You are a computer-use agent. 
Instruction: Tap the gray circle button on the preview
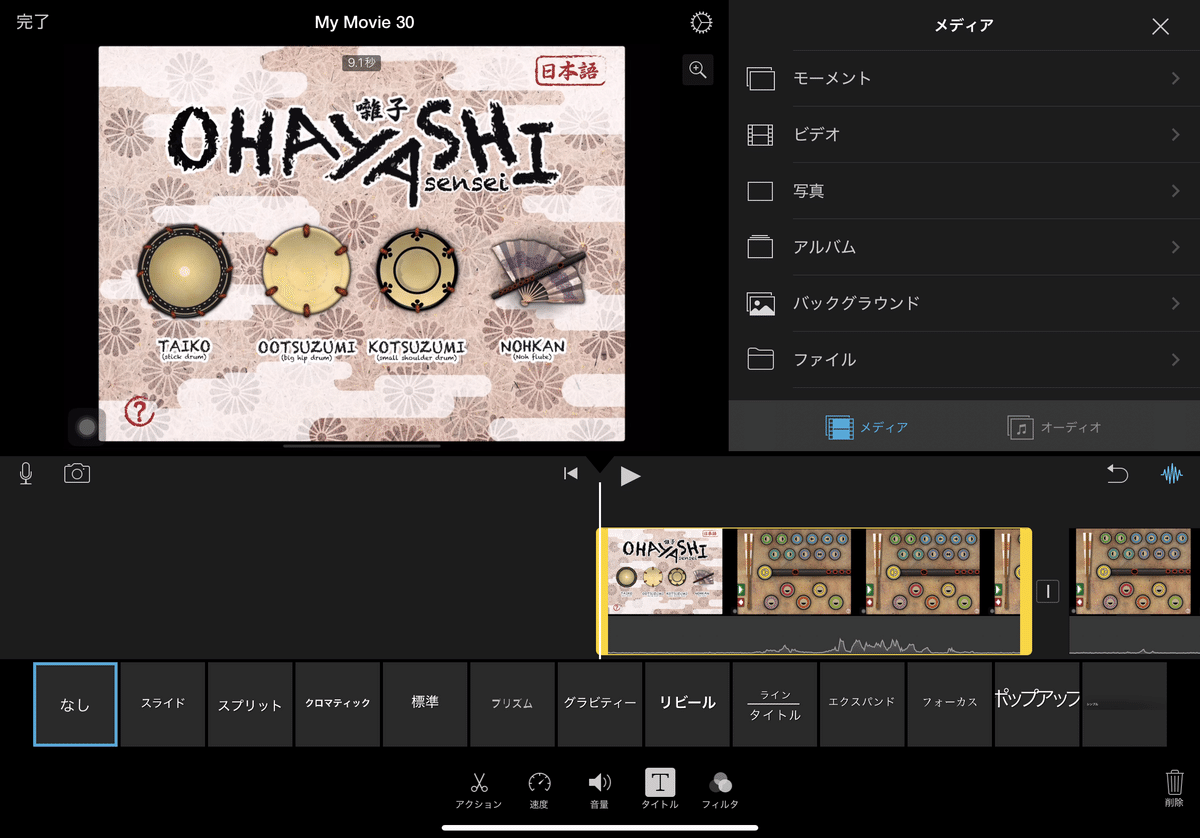click(87, 427)
